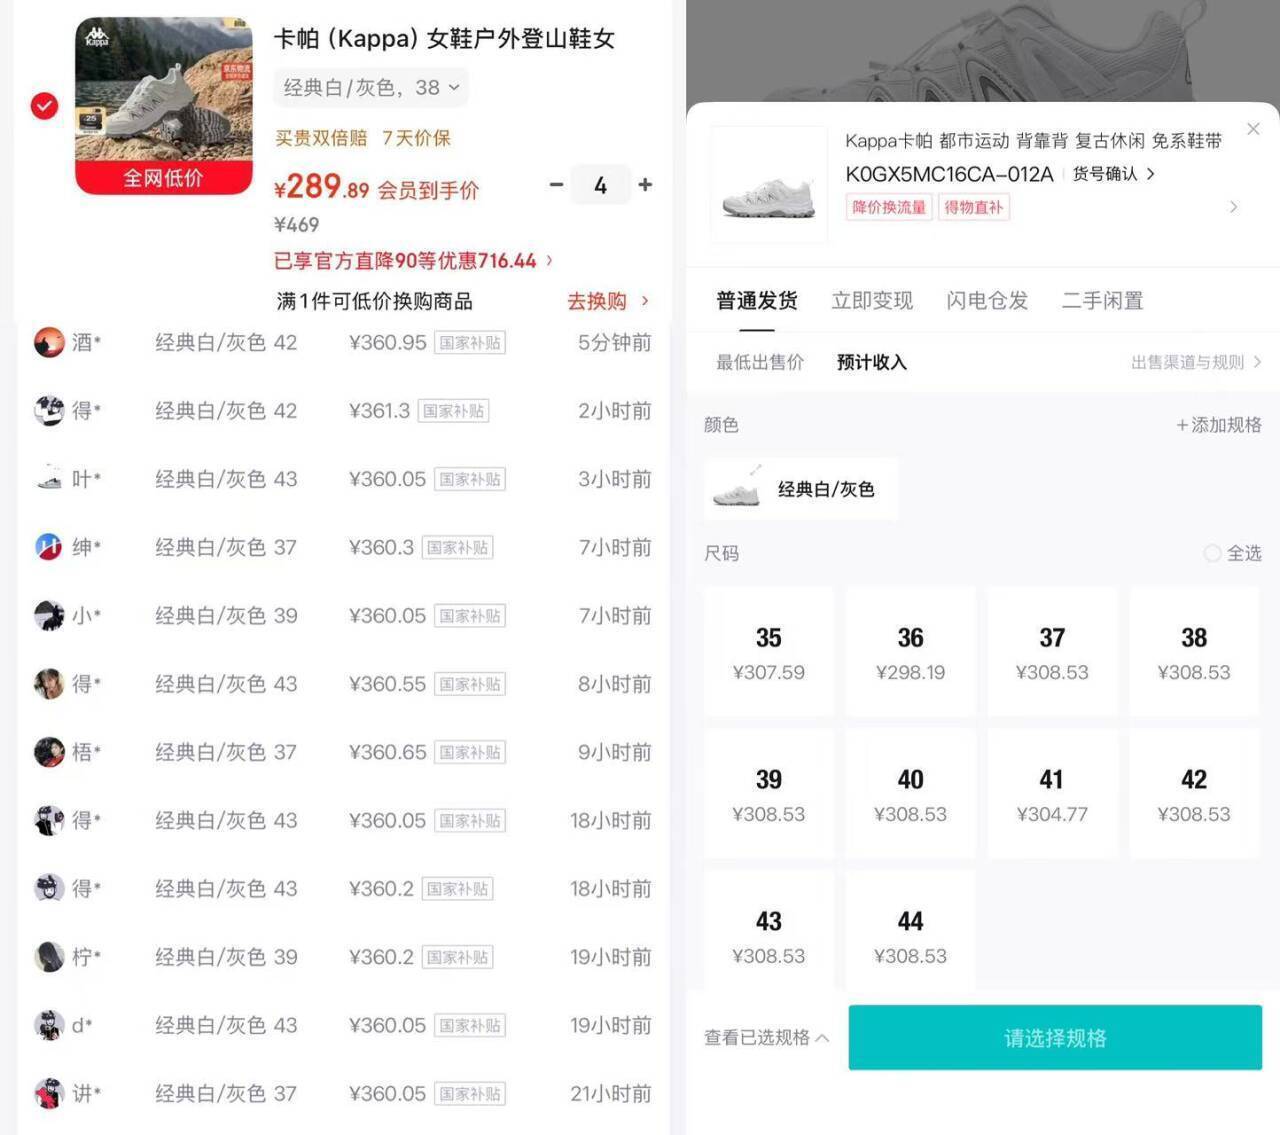Open the 二手闲置 tab
The image size is (1280, 1135).
(x=1102, y=301)
